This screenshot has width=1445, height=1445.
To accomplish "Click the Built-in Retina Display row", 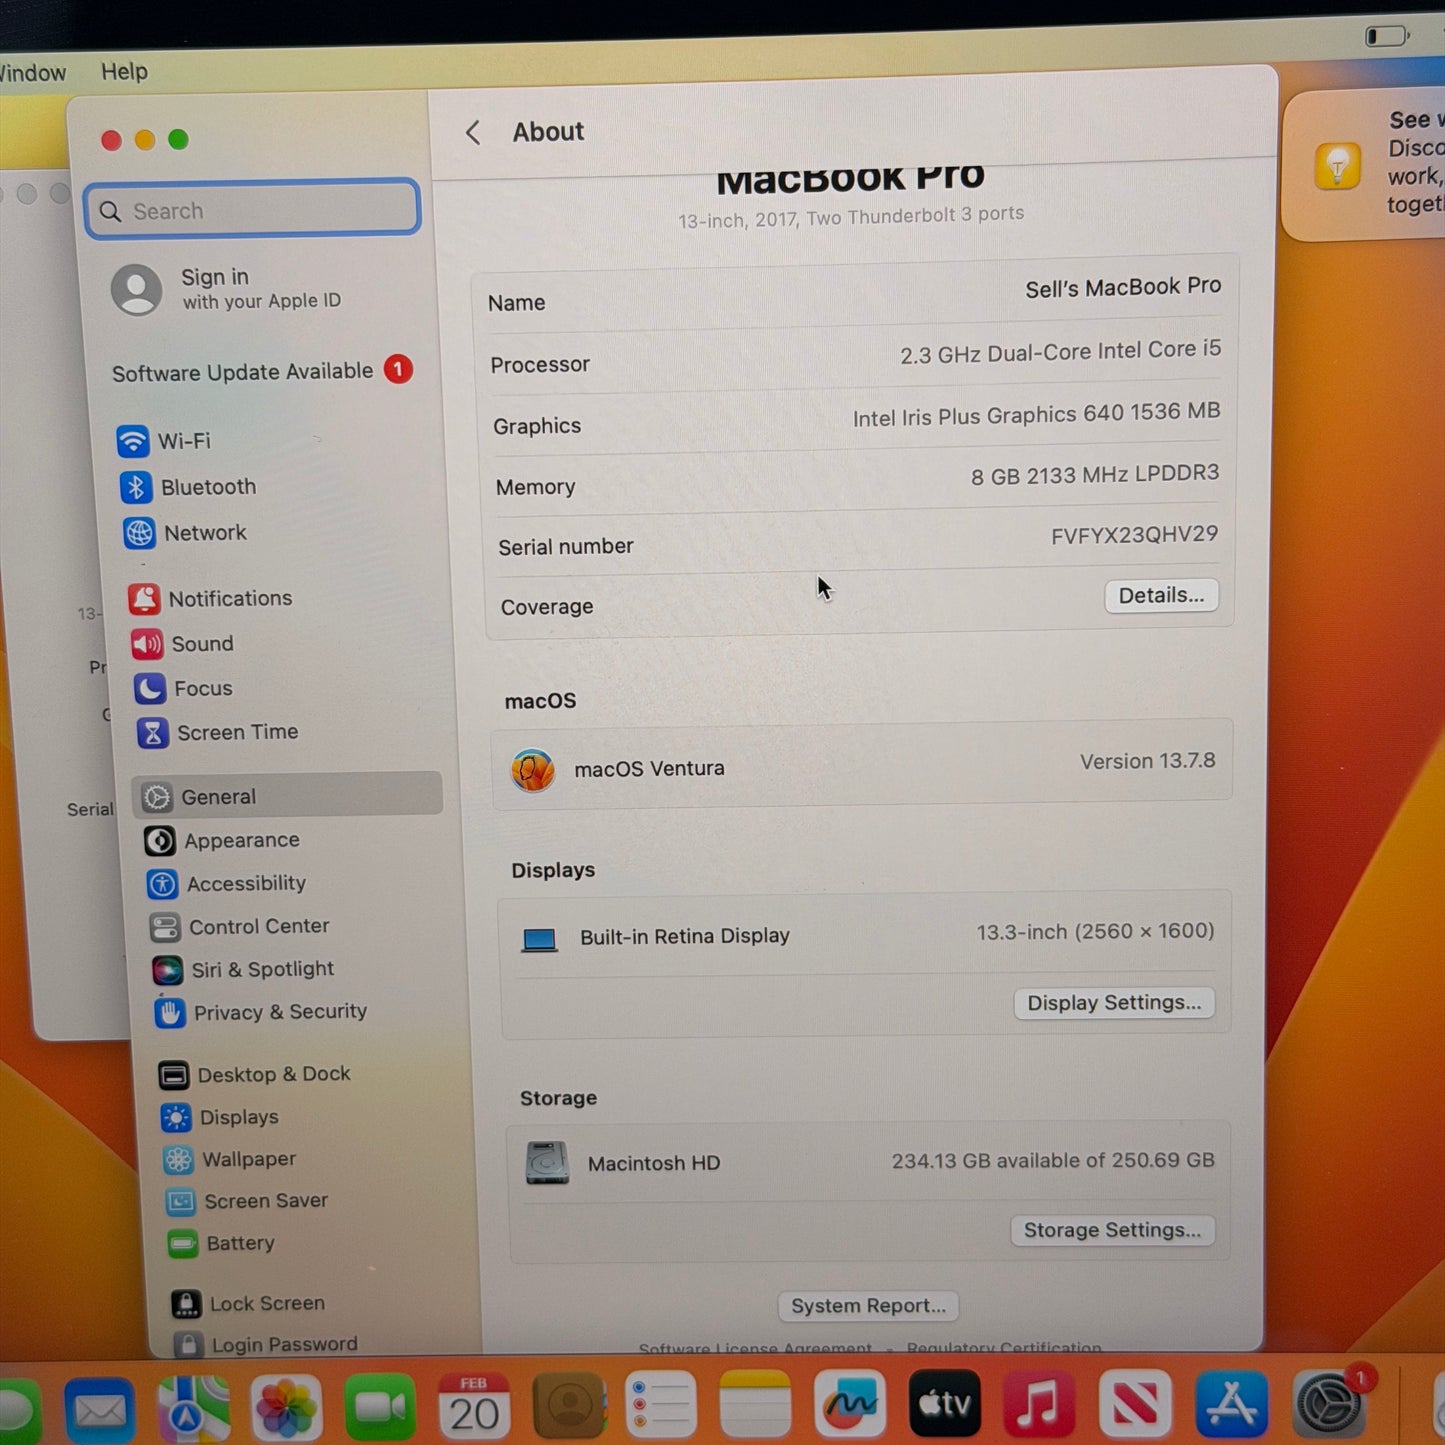I will tap(863, 935).
